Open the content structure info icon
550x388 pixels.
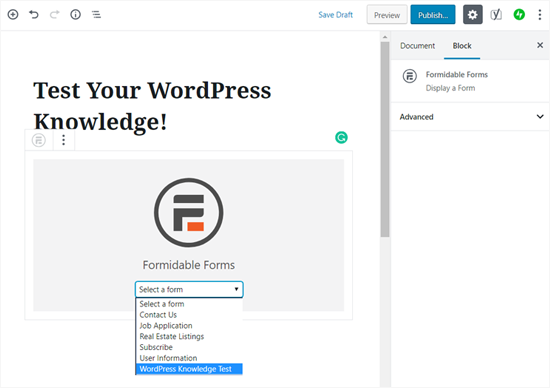[75, 14]
